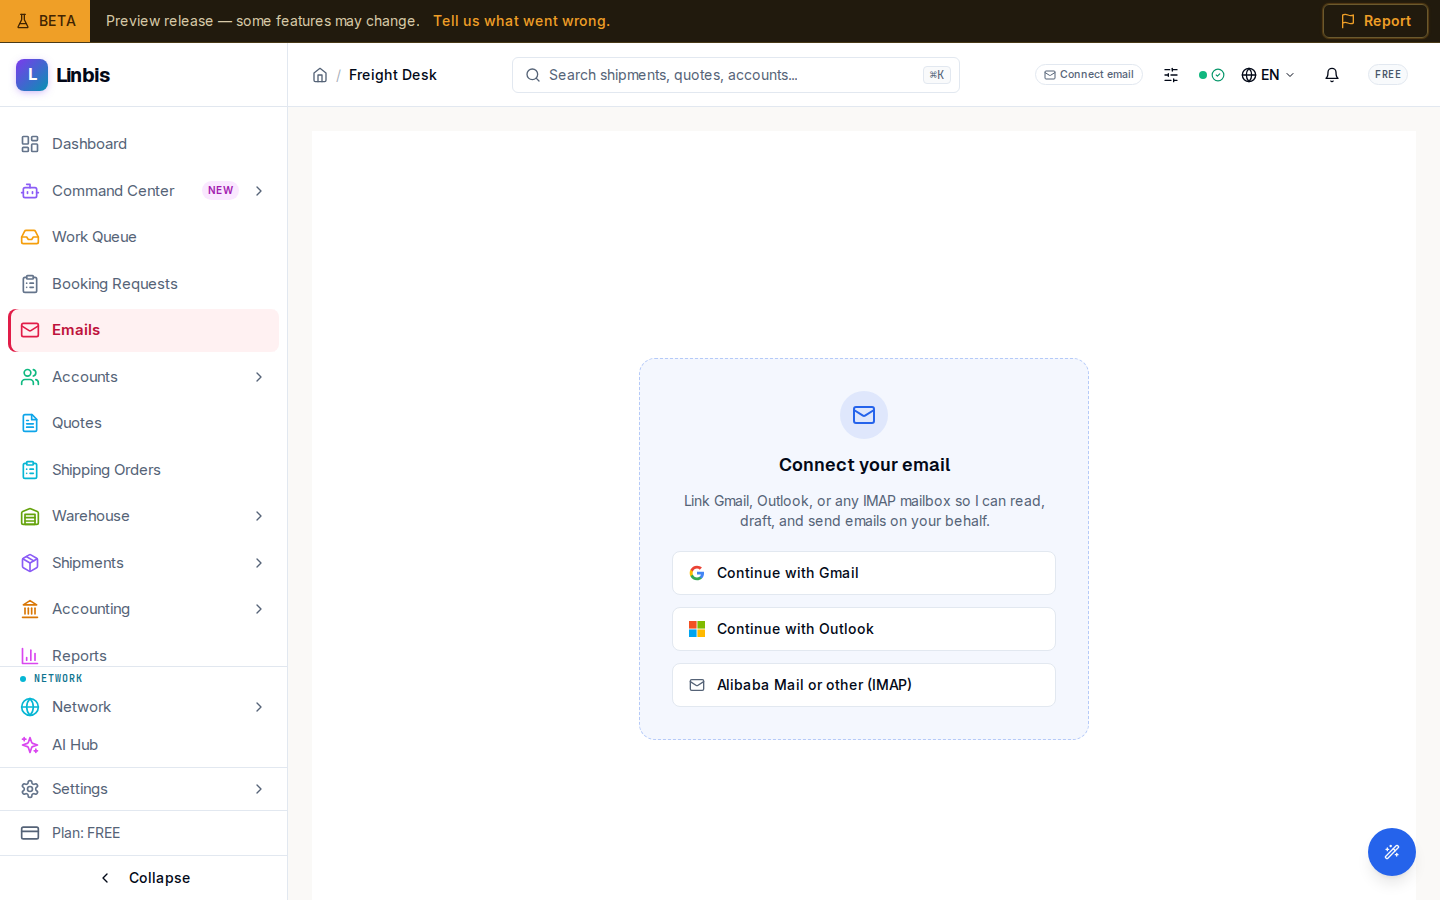Click the Connect email pill in header
Screen dimensions: 1440x900
[1089, 75]
